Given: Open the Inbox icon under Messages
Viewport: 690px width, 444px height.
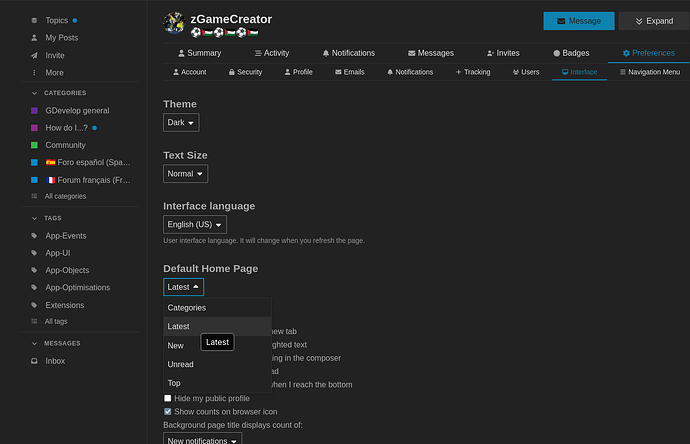Looking at the screenshot, I should (34, 361).
